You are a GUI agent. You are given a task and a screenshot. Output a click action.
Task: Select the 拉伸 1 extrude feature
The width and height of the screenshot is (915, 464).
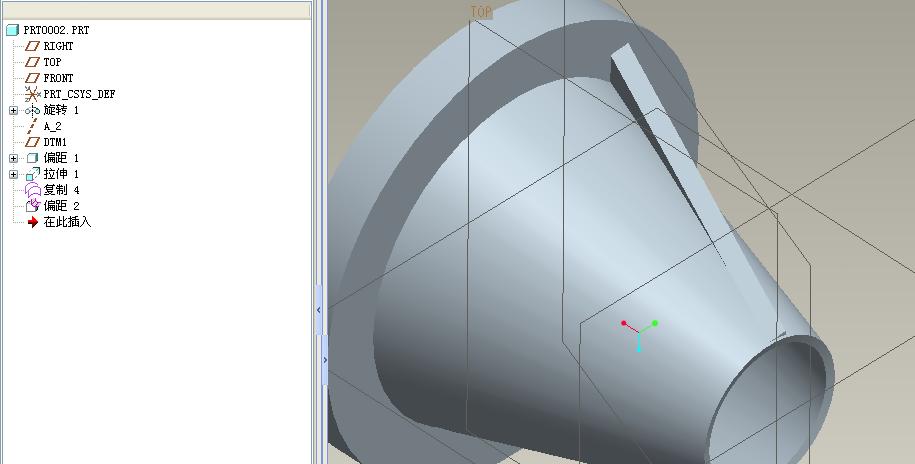(x=61, y=174)
